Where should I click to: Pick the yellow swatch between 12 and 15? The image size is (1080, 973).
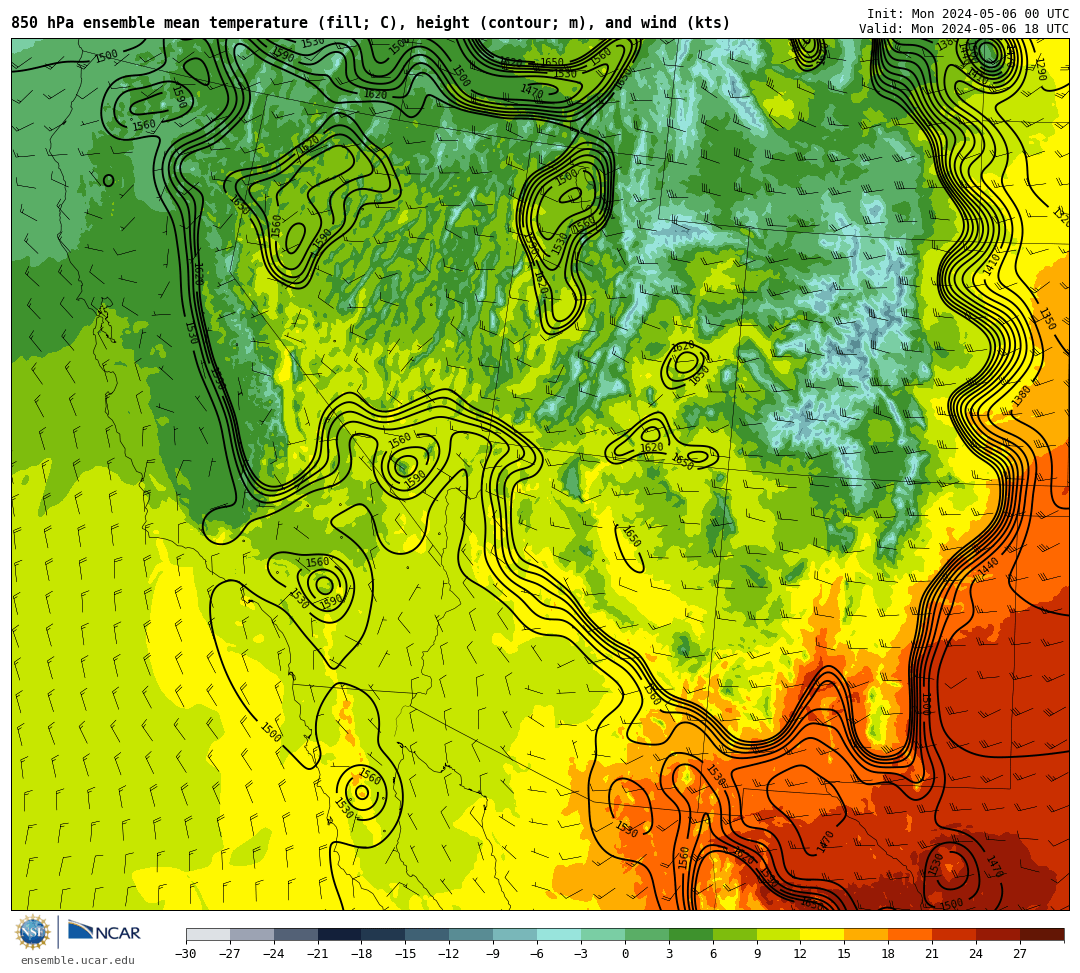click(x=823, y=934)
